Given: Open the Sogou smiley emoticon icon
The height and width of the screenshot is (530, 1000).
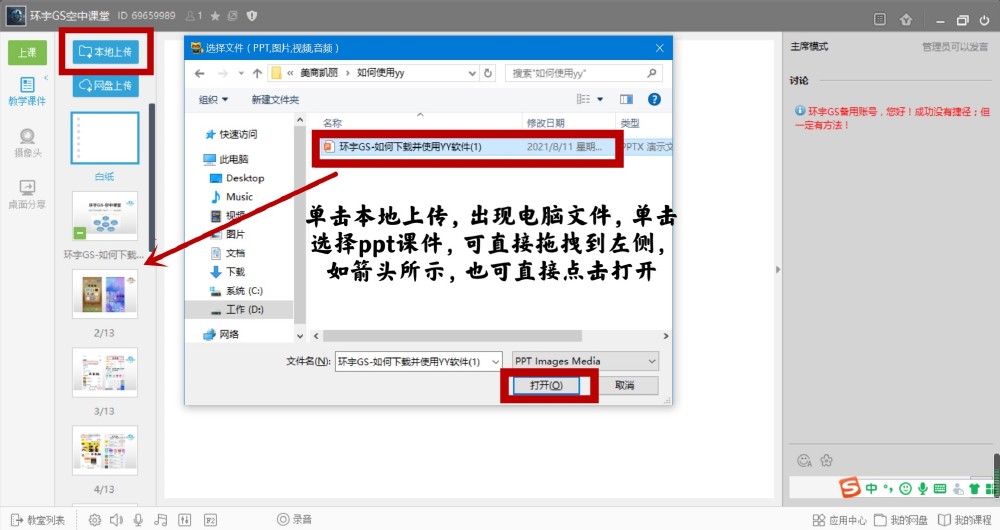Looking at the screenshot, I should click(x=905, y=489).
